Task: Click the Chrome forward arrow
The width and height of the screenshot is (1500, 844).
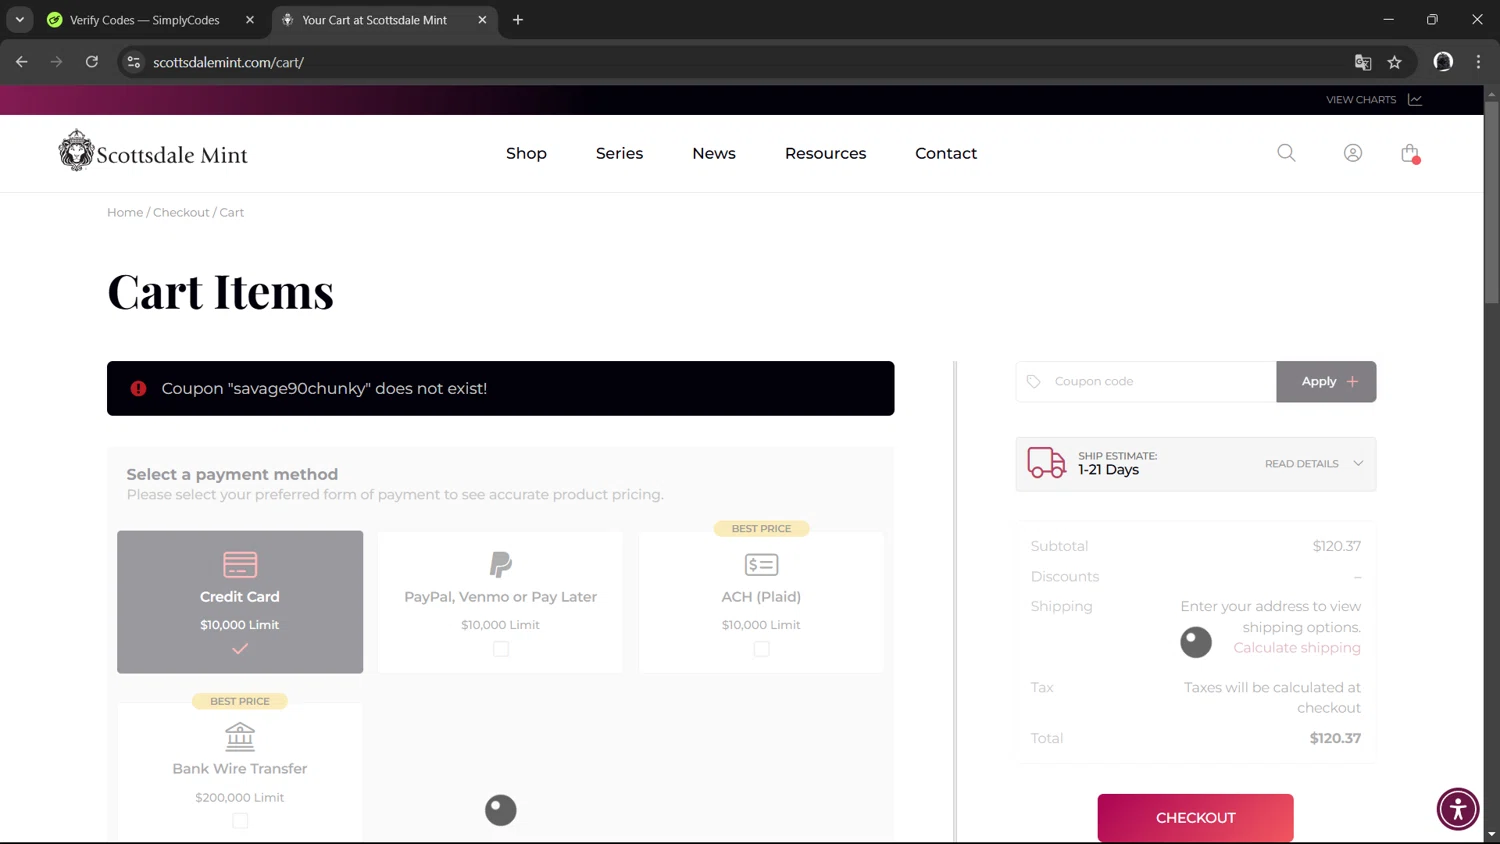Action: pos(56,62)
